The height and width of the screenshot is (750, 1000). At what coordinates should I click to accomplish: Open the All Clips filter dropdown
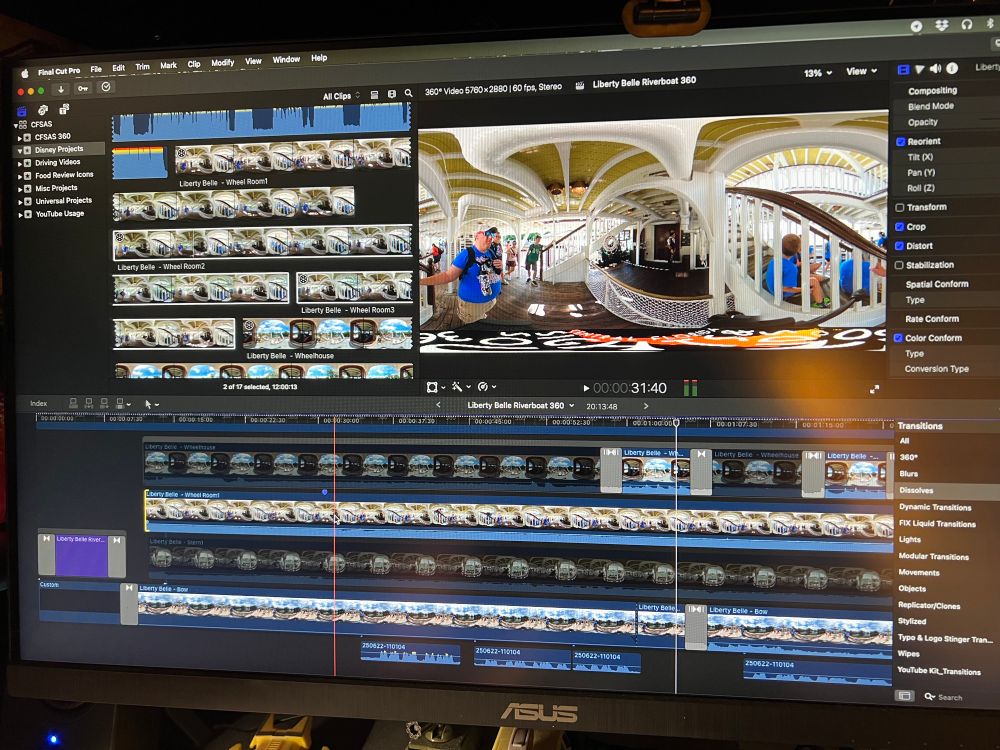coord(341,96)
